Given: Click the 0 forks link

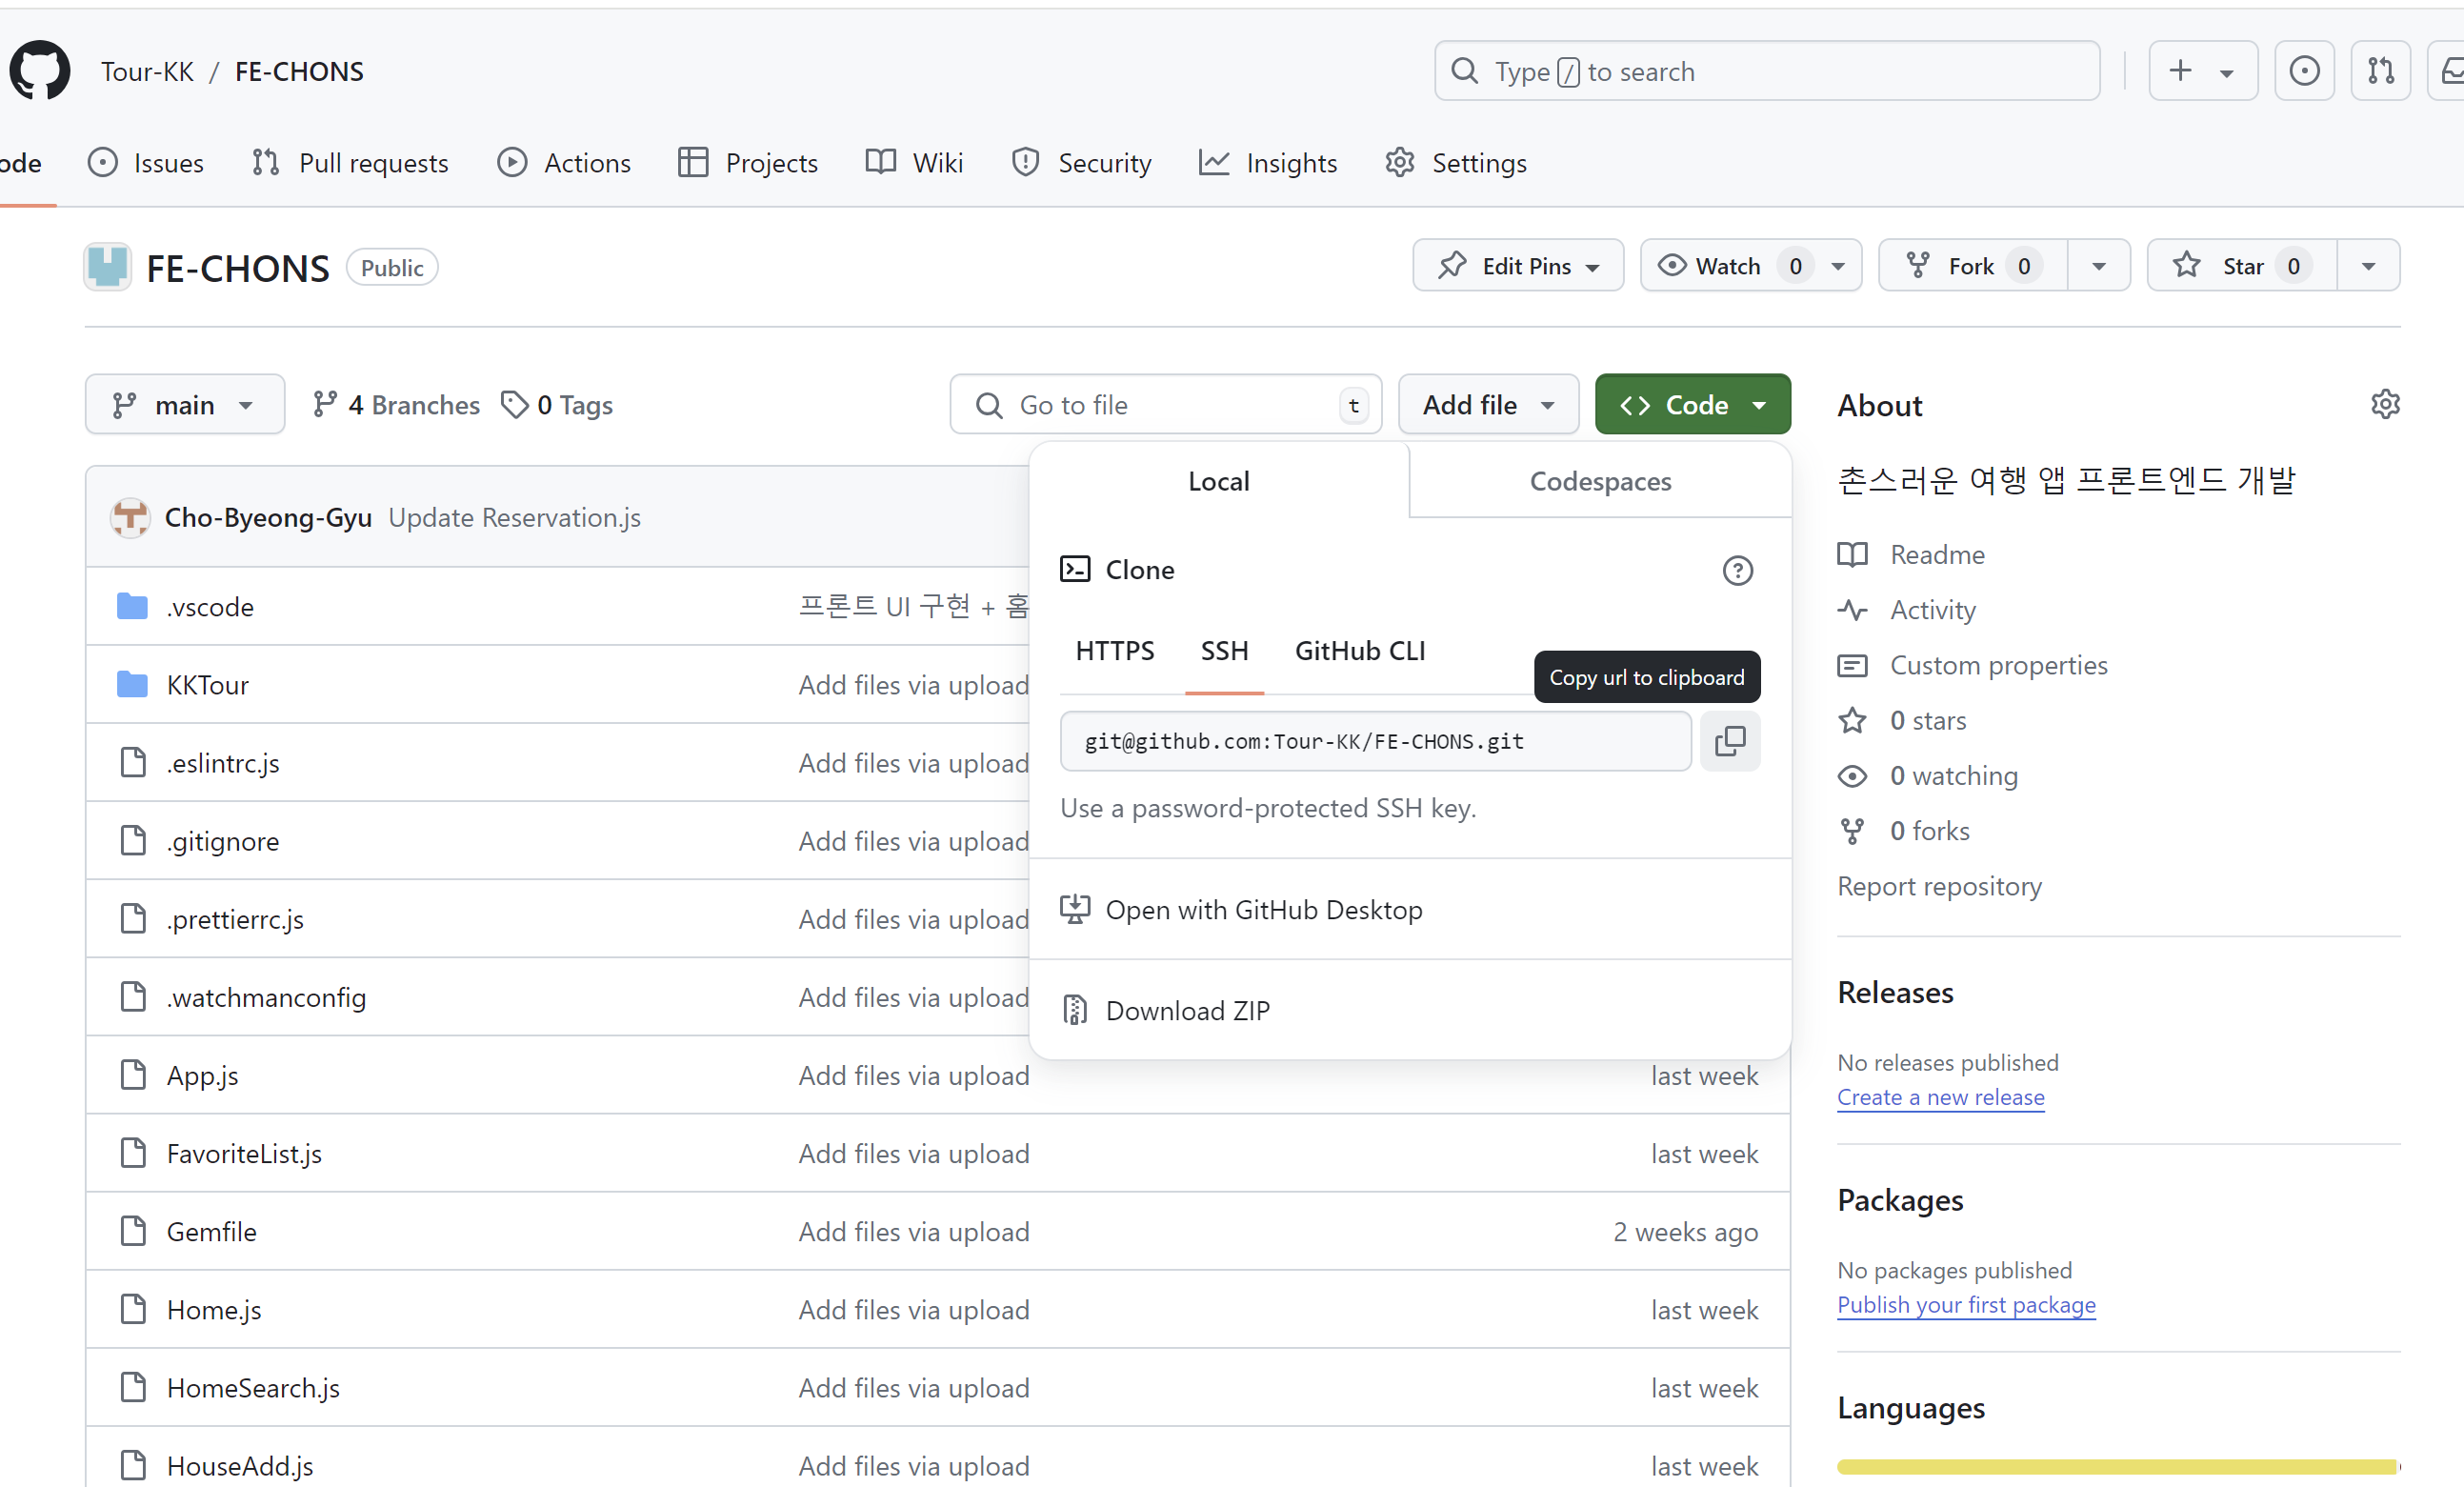Looking at the screenshot, I should click(1903, 830).
